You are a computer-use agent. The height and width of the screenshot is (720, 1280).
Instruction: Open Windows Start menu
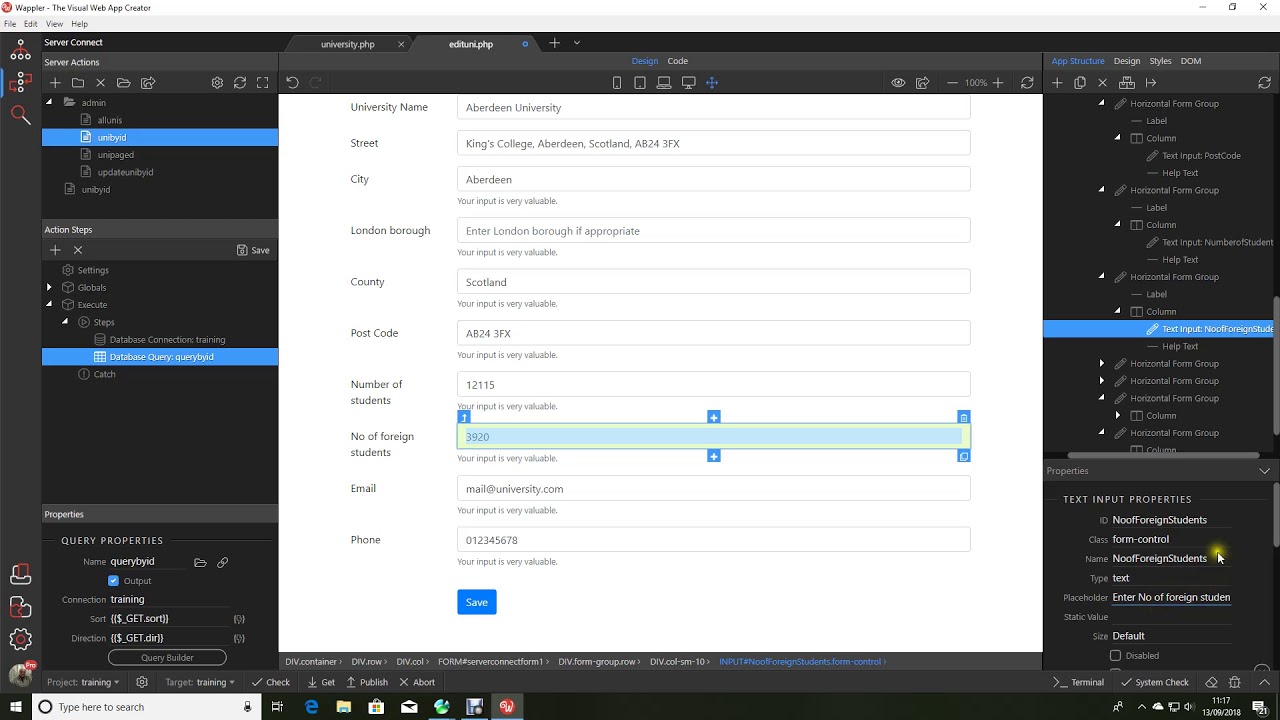tap(16, 707)
